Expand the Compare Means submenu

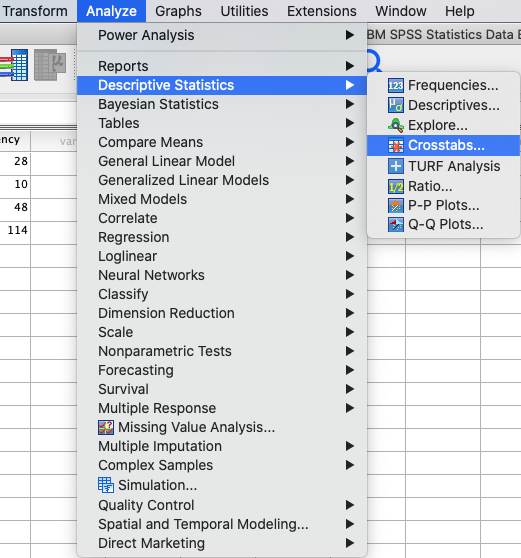click(222, 142)
